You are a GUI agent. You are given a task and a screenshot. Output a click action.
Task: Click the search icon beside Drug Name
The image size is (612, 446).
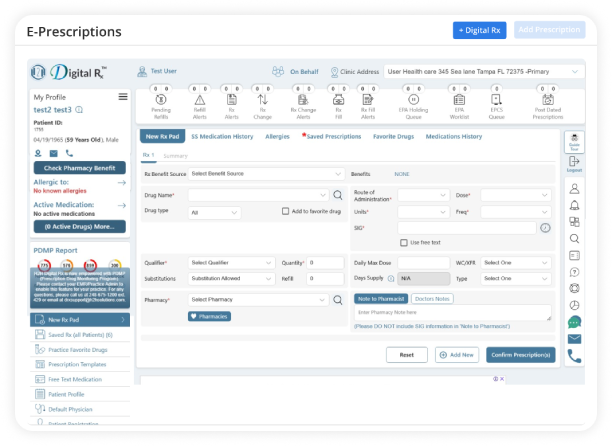(338, 195)
